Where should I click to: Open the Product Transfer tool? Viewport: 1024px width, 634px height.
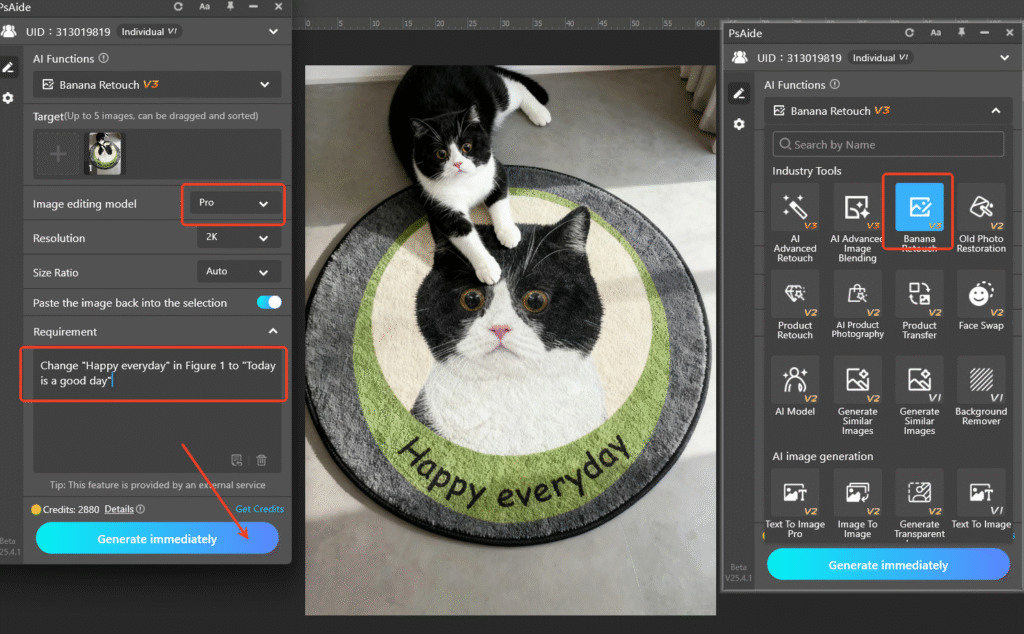click(x=919, y=303)
